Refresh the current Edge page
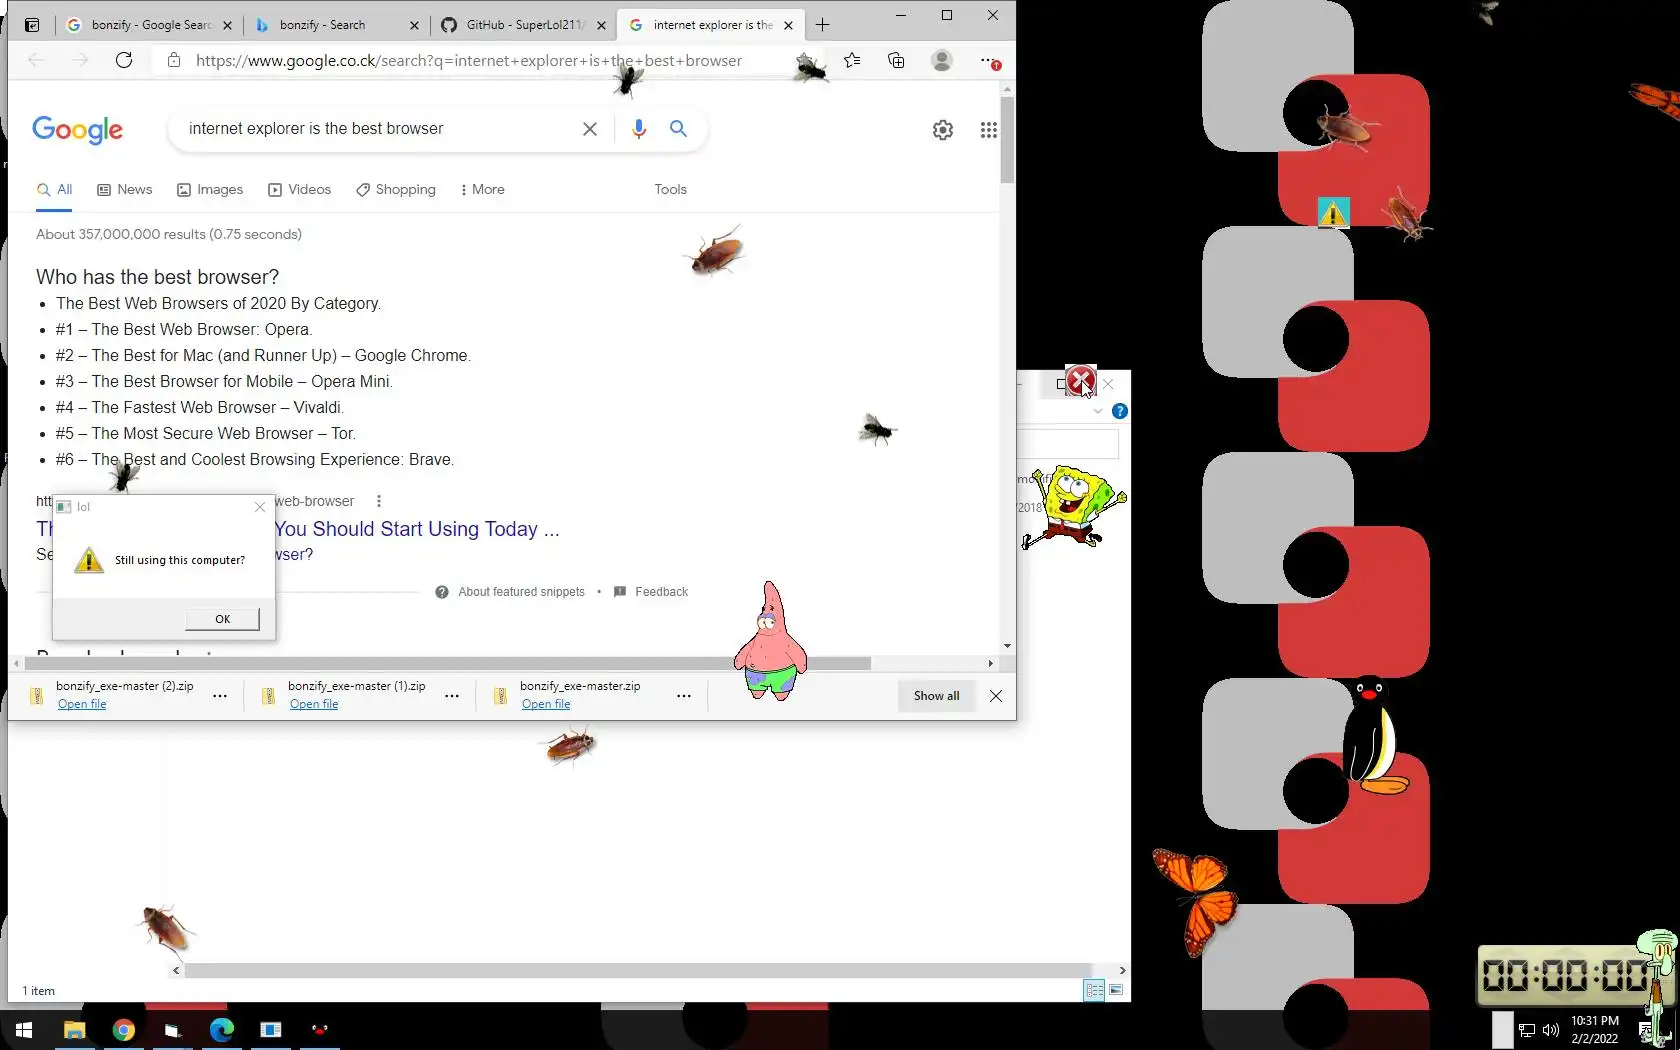 click(x=124, y=60)
